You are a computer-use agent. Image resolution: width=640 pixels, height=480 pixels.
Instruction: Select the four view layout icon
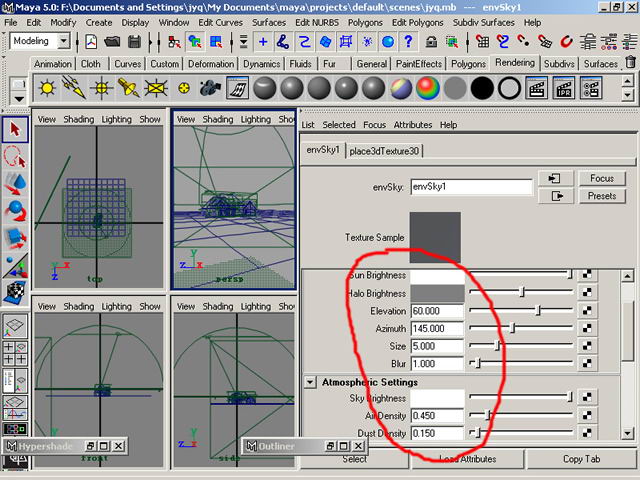(x=15, y=353)
